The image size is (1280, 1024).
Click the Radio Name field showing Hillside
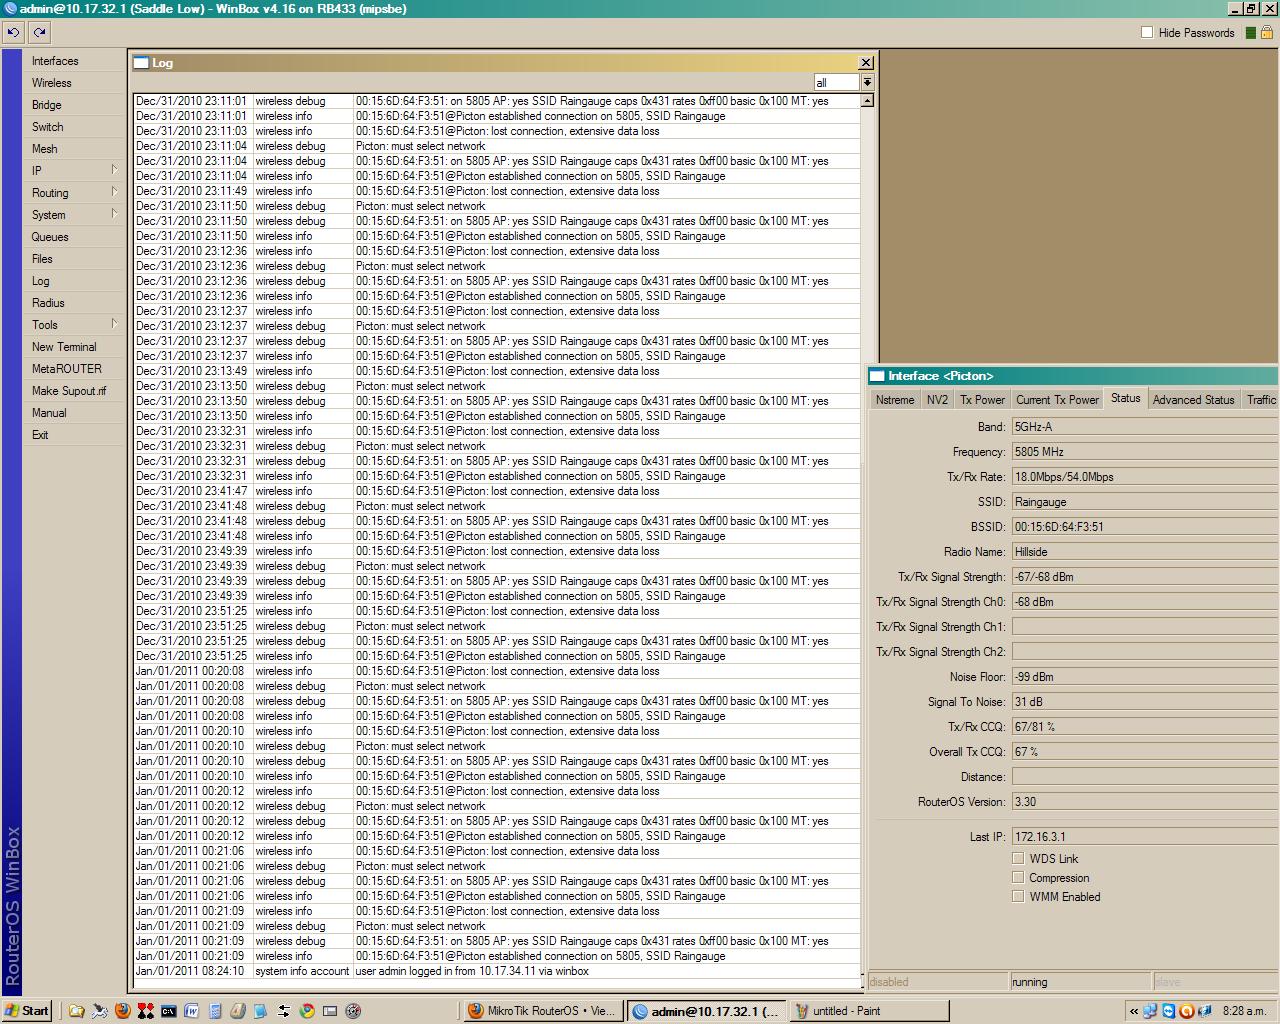1145,552
